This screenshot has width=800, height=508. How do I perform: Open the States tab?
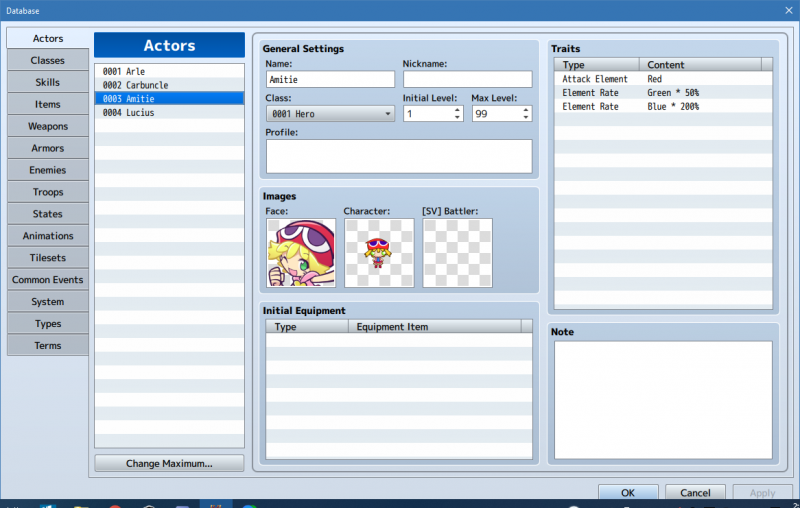click(x=48, y=214)
